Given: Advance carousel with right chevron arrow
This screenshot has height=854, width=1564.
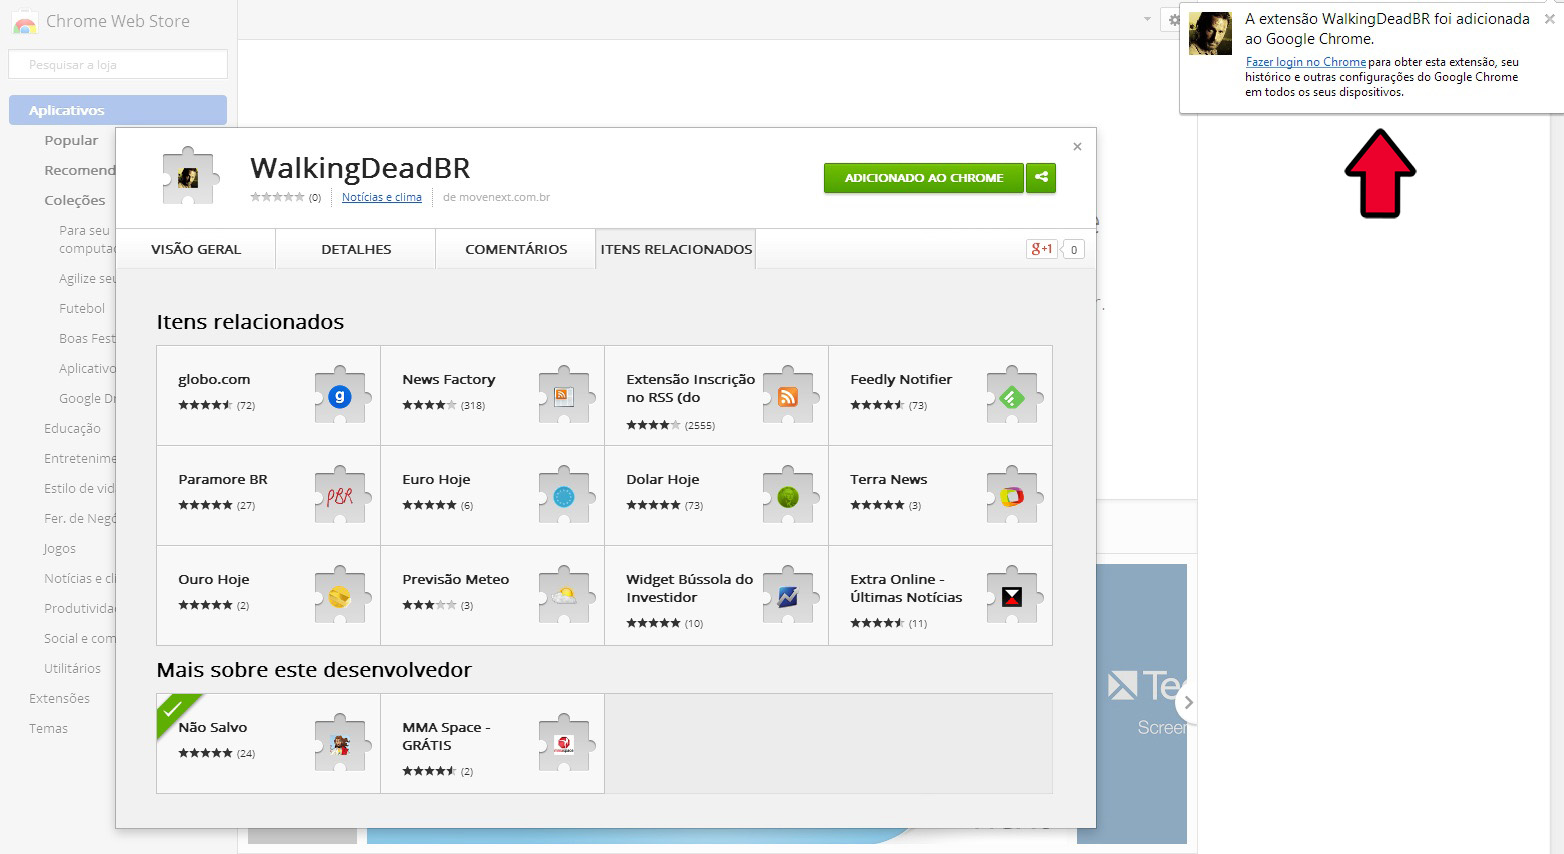Looking at the screenshot, I should pos(1188,702).
